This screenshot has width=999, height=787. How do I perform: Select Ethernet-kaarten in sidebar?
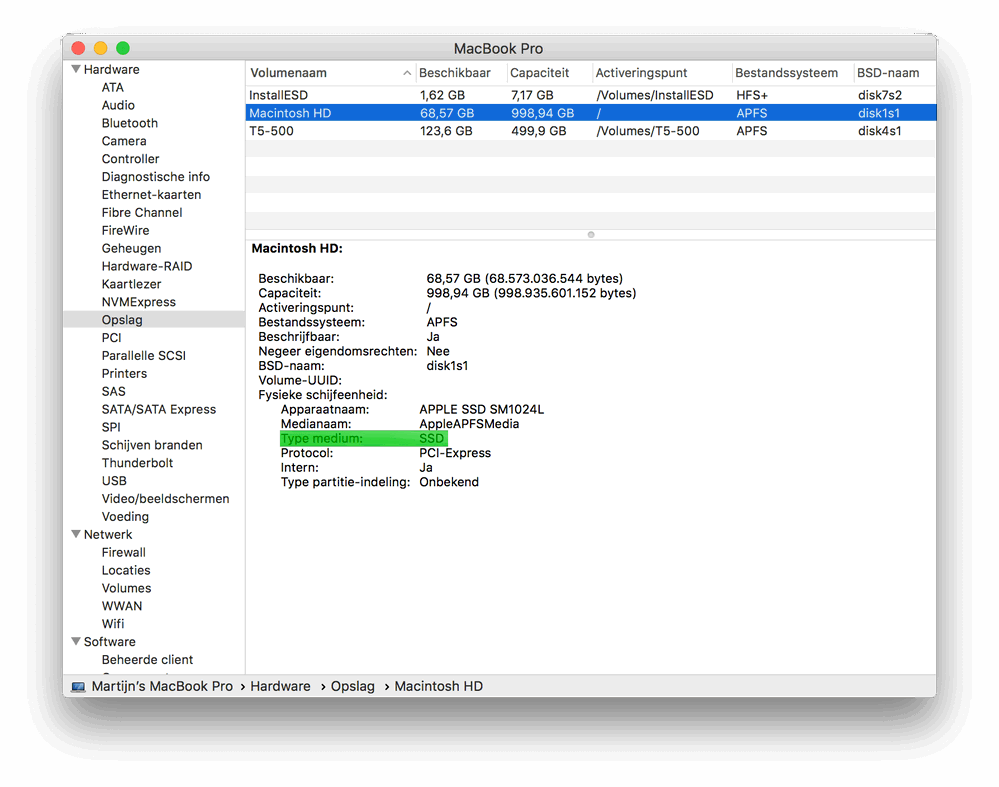(151, 194)
